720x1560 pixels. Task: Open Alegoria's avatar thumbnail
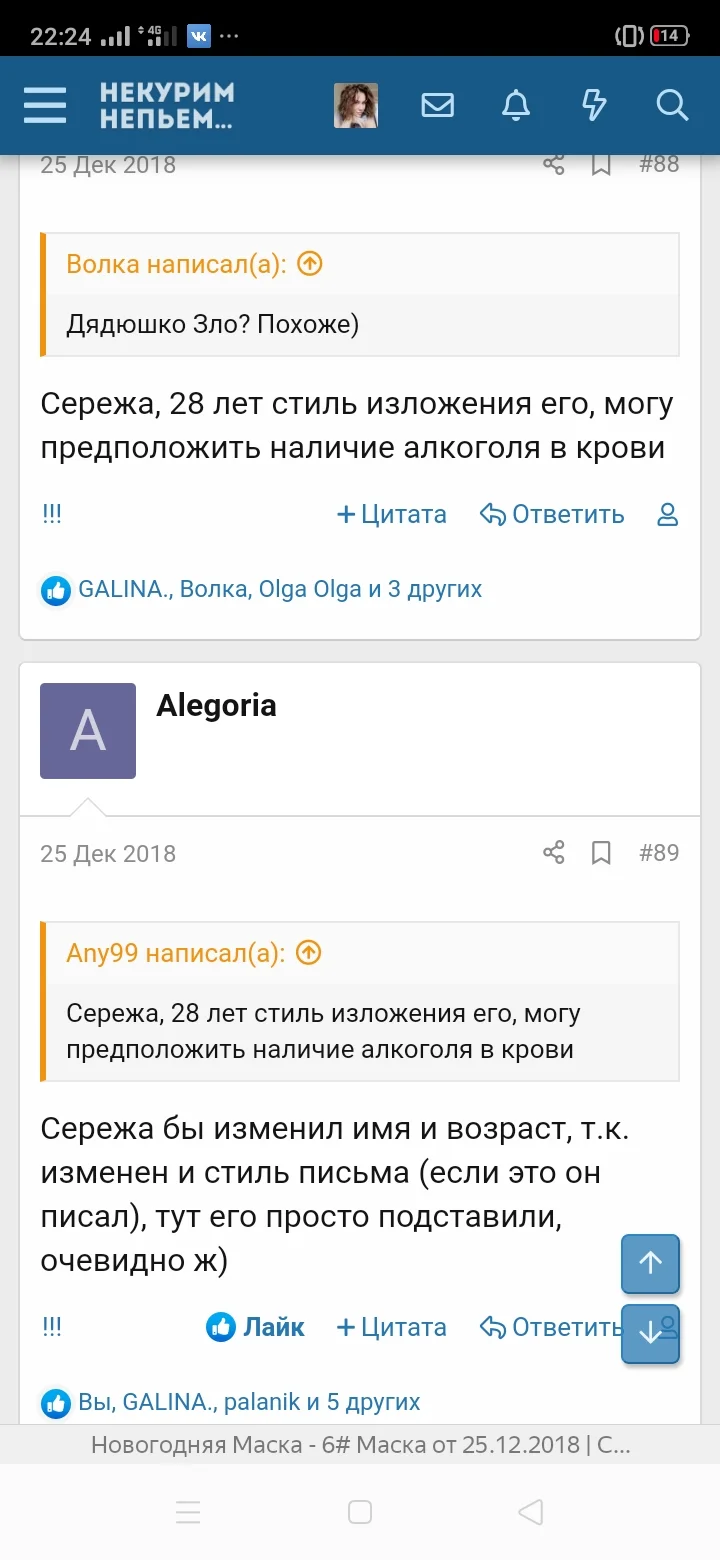[x=88, y=731]
